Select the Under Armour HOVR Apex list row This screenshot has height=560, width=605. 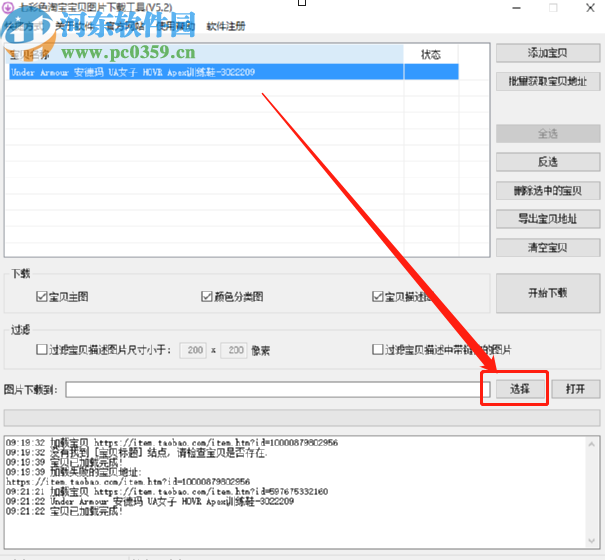(x=234, y=72)
